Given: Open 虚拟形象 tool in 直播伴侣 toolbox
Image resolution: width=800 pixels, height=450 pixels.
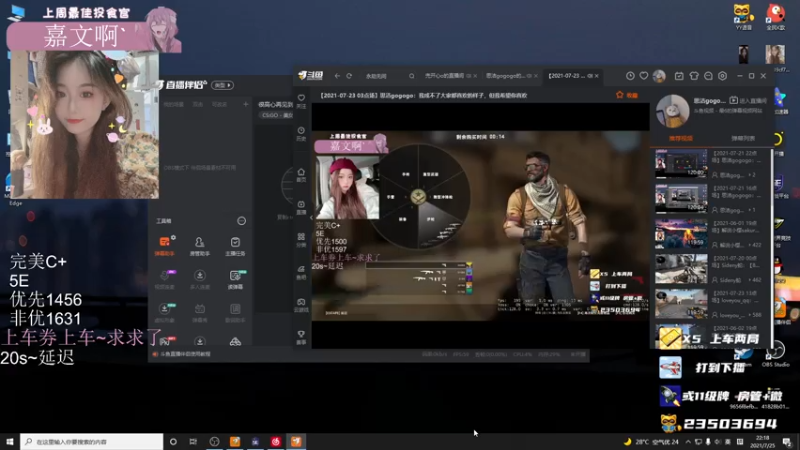Looking at the screenshot, I should pyautogui.click(x=165, y=312).
